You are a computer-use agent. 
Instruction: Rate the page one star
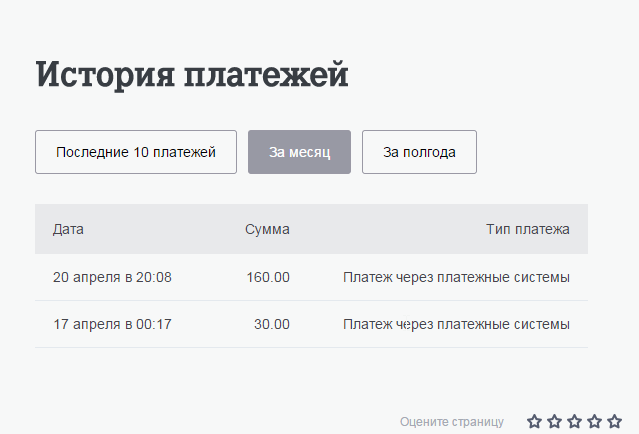(x=535, y=422)
